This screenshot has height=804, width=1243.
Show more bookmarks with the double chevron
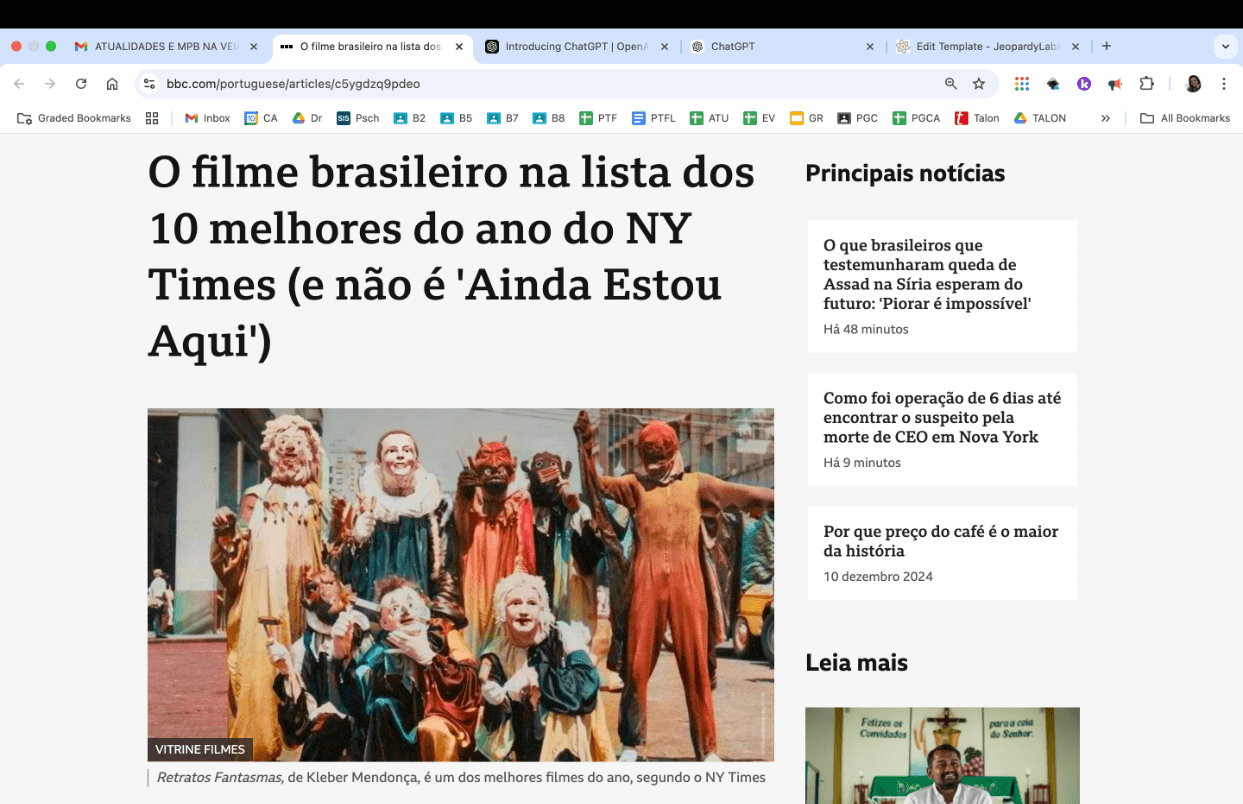(x=1105, y=118)
